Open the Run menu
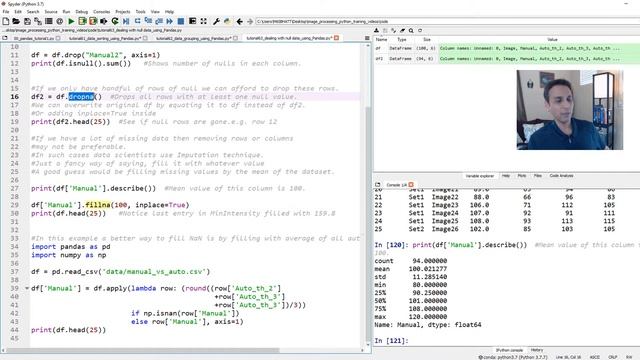Image resolution: width=640 pixels, height=360 pixels. tap(66, 12)
